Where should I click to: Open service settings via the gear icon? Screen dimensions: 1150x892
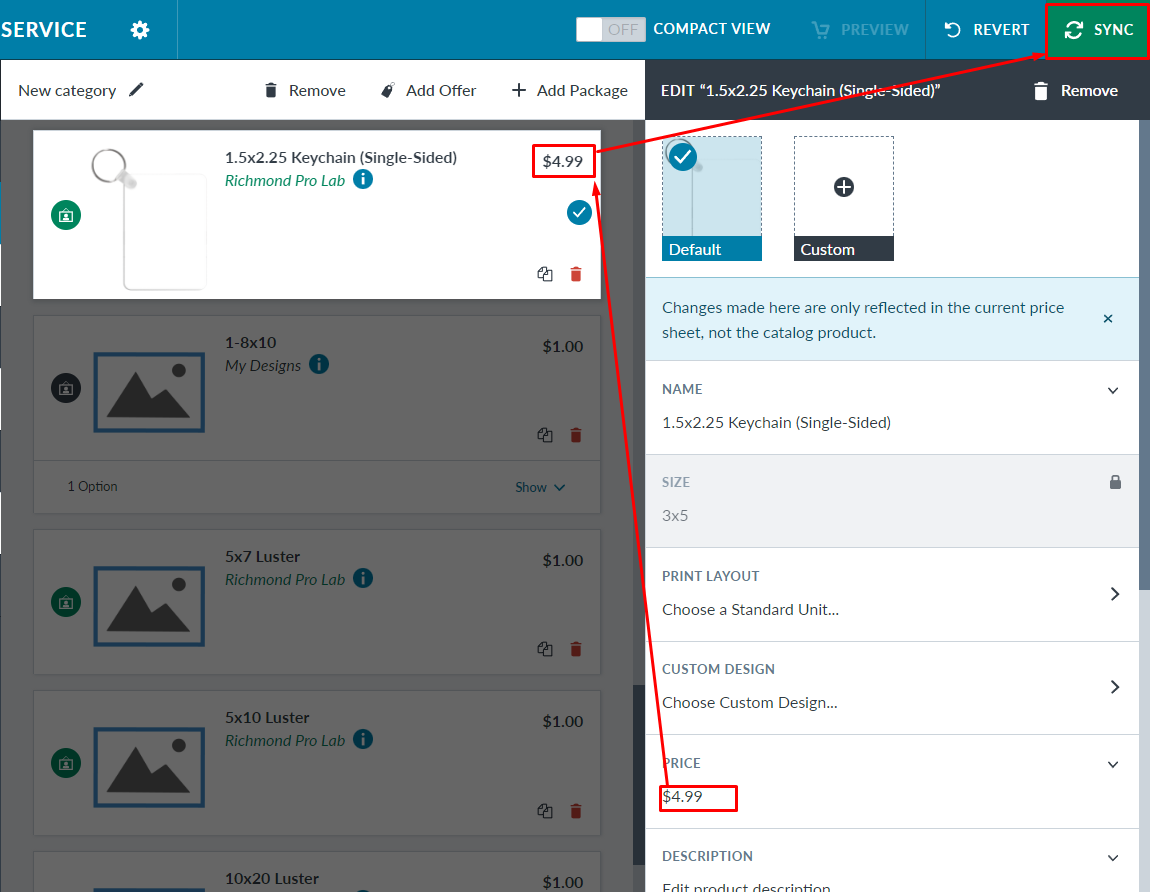139,29
